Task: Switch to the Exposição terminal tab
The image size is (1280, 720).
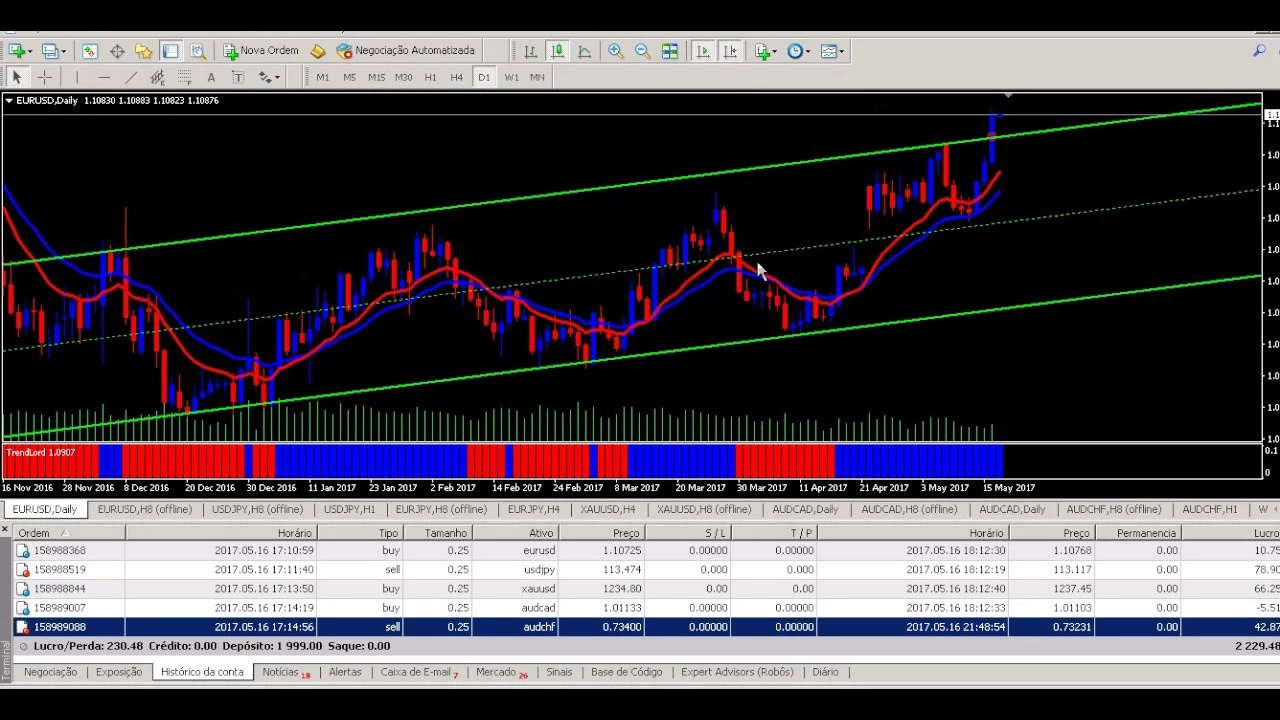Action: coord(119,672)
